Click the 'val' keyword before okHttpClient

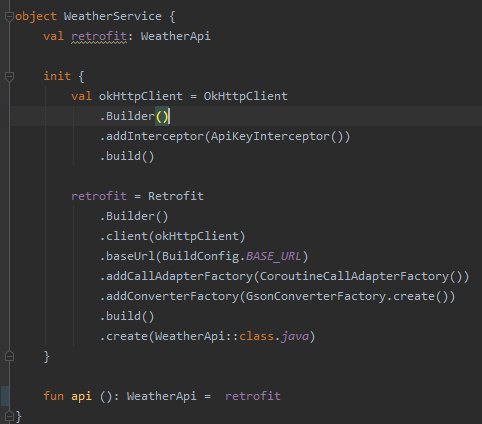pyautogui.click(x=81, y=96)
